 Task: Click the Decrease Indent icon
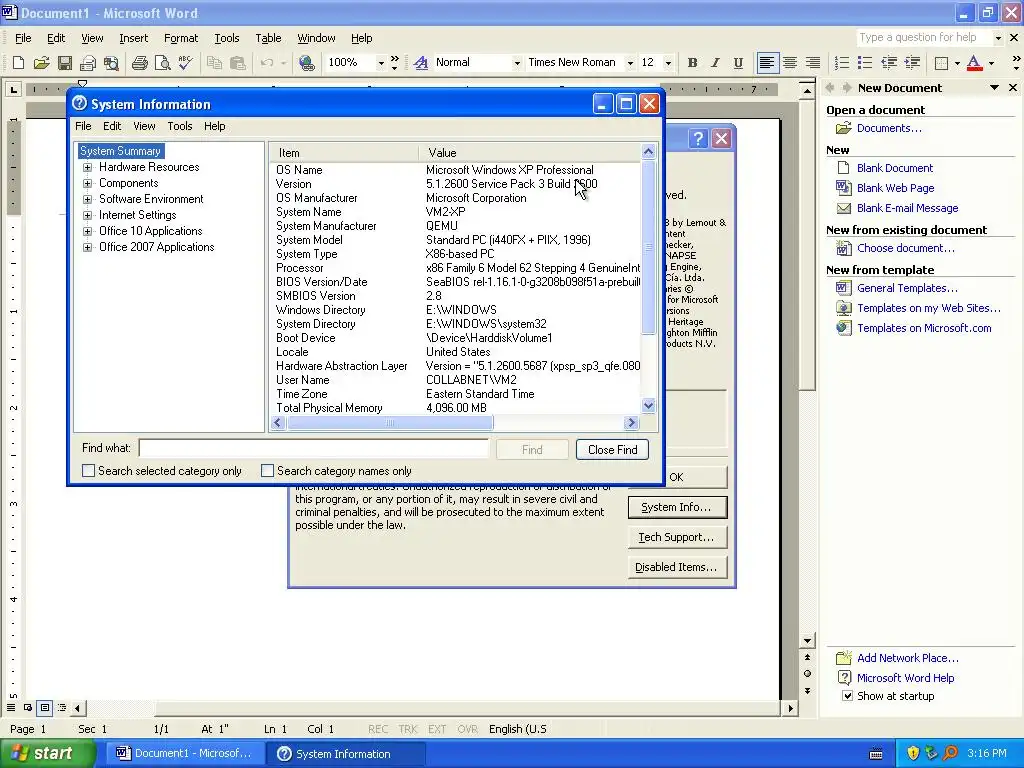click(x=889, y=63)
